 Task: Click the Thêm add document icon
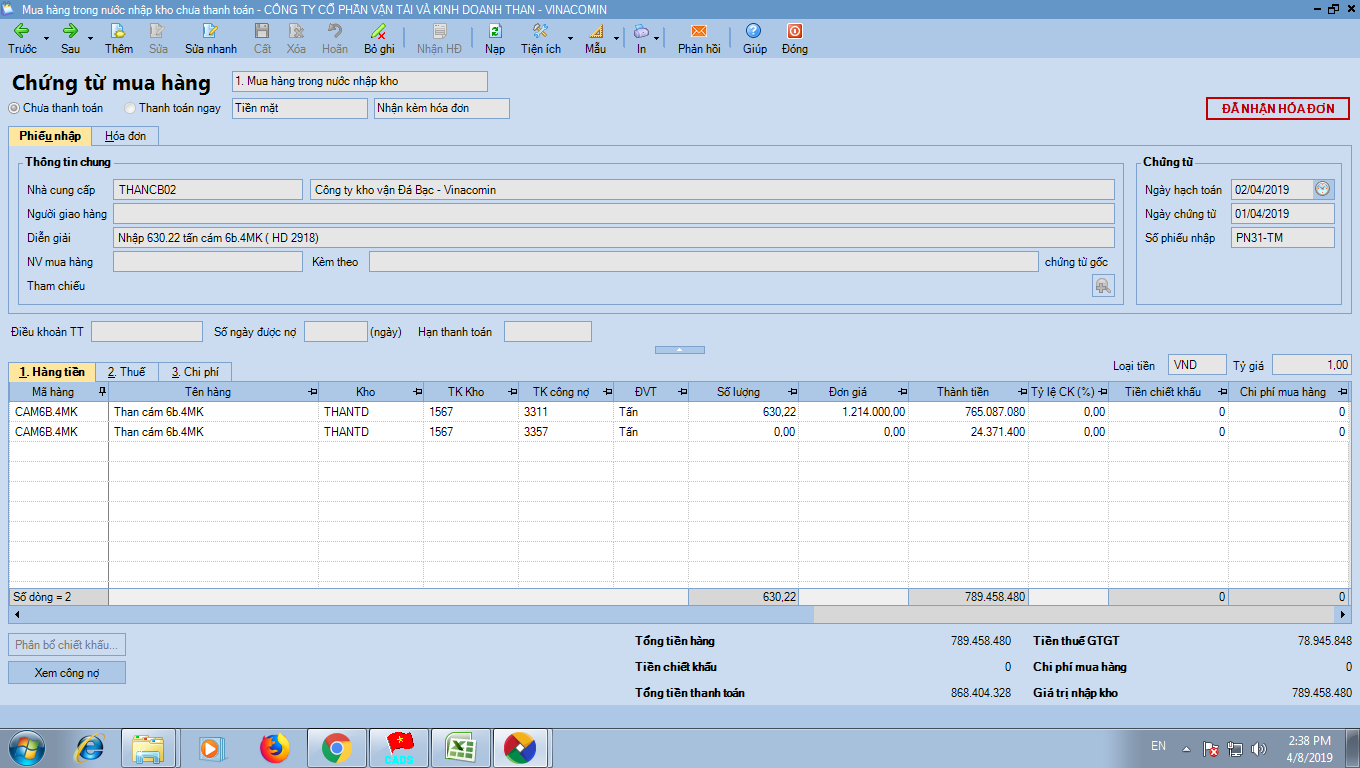118,31
